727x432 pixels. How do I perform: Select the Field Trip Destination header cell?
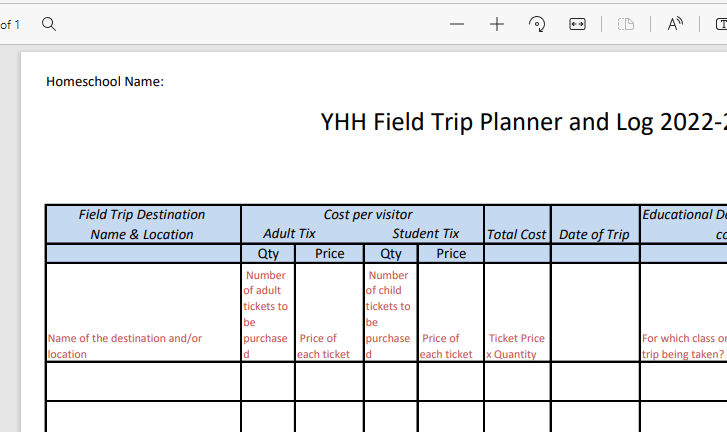[142, 224]
